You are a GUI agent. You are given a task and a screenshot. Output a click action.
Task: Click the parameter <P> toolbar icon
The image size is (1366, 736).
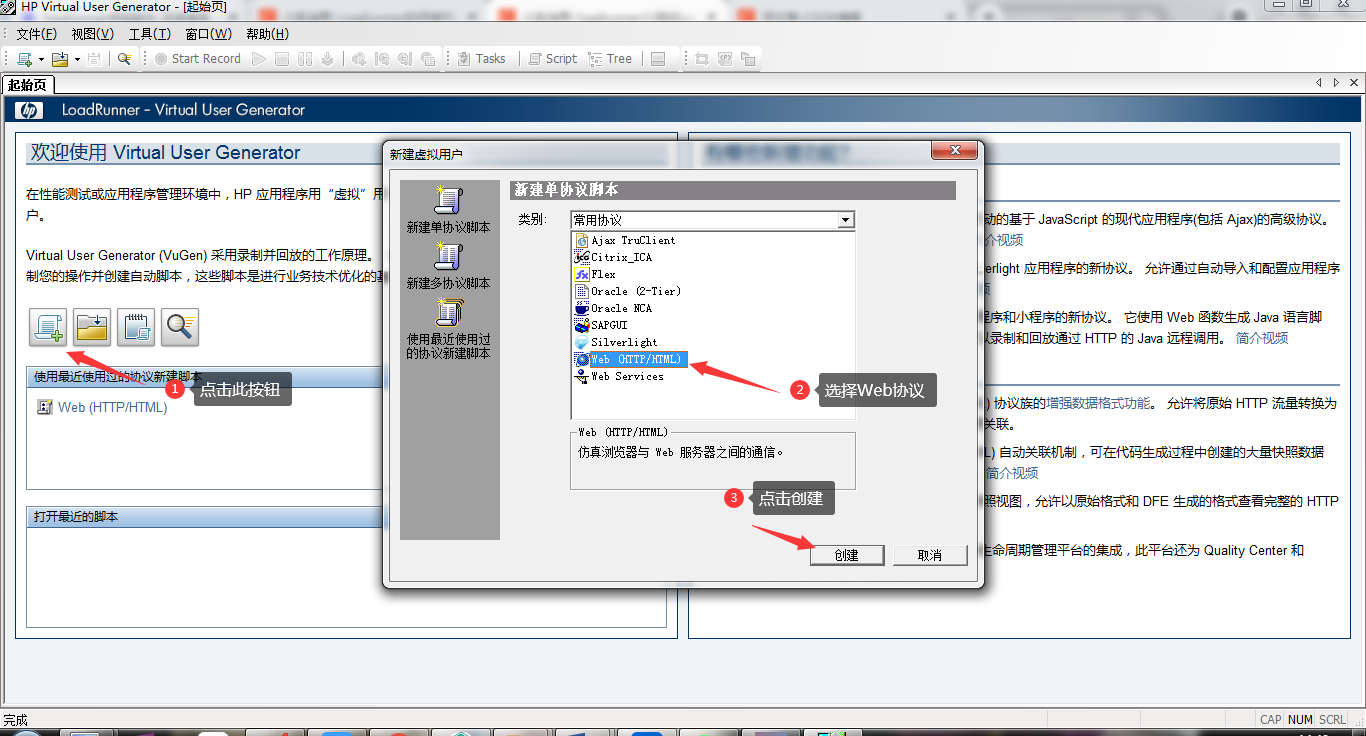click(x=725, y=59)
